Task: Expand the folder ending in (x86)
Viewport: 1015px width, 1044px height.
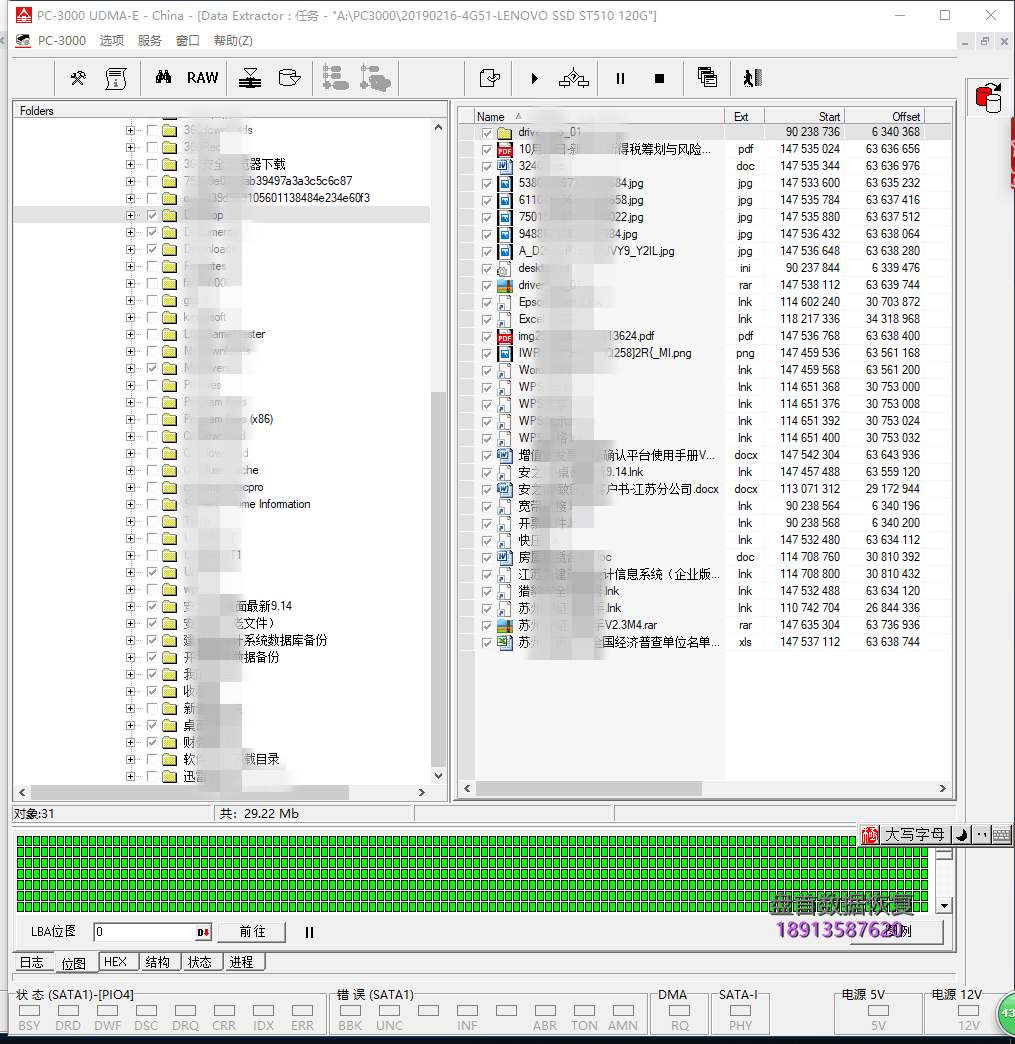Action: 131,419
